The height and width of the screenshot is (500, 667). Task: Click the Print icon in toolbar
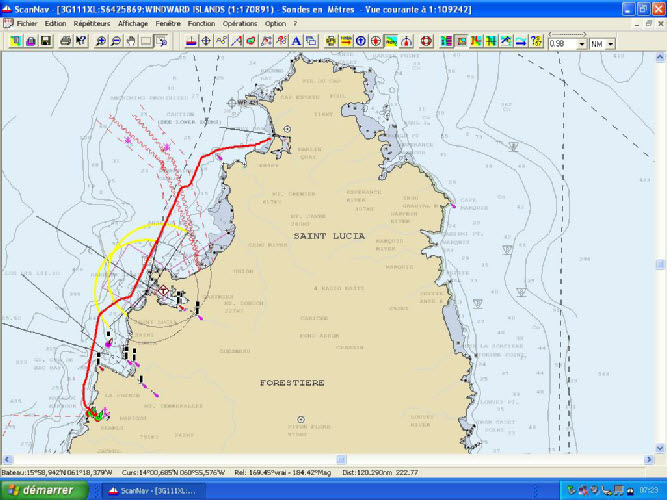pyautogui.click(x=65, y=42)
